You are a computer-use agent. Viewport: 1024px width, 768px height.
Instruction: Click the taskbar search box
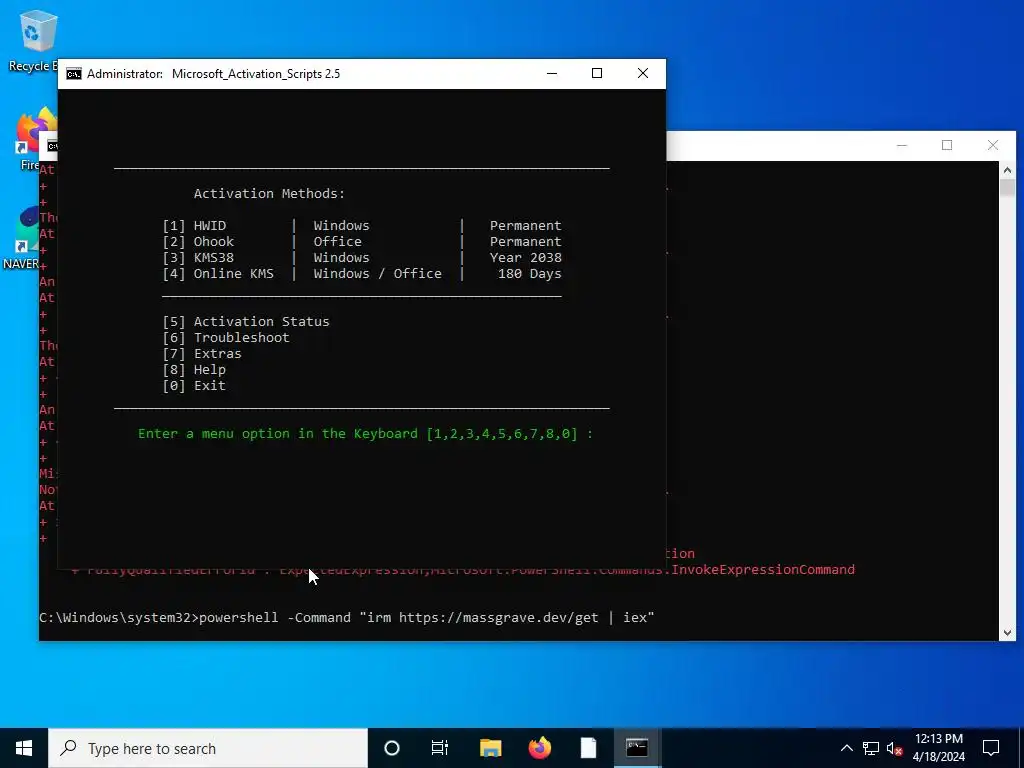pyautogui.click(x=208, y=748)
